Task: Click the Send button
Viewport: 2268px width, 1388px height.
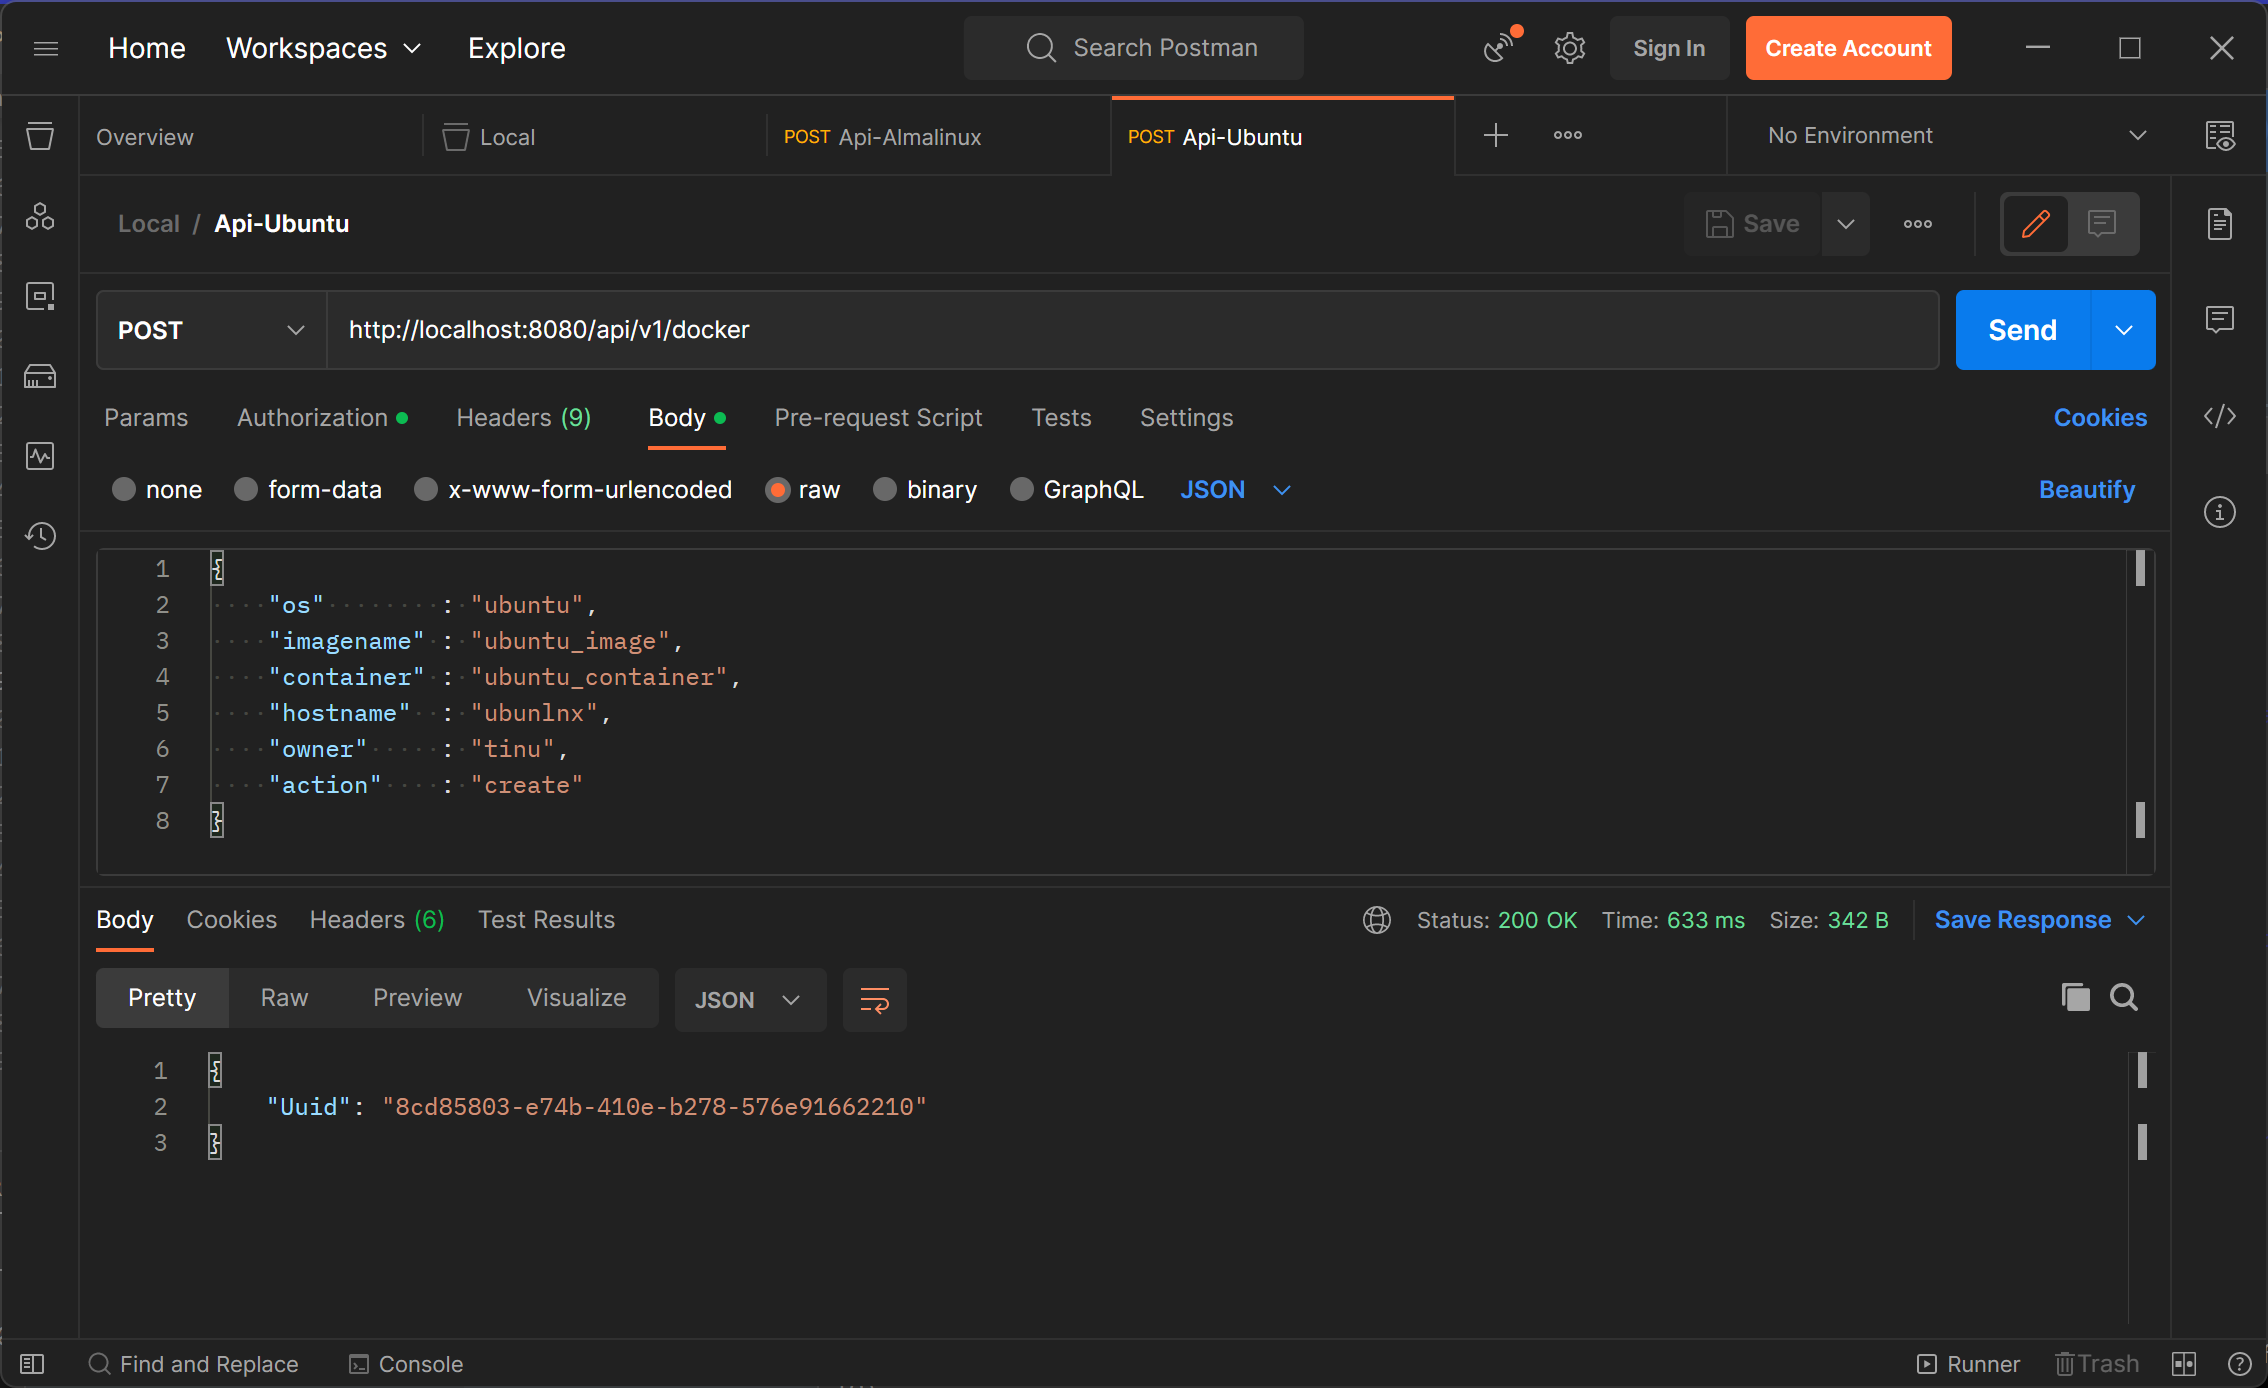Action: (2021, 330)
